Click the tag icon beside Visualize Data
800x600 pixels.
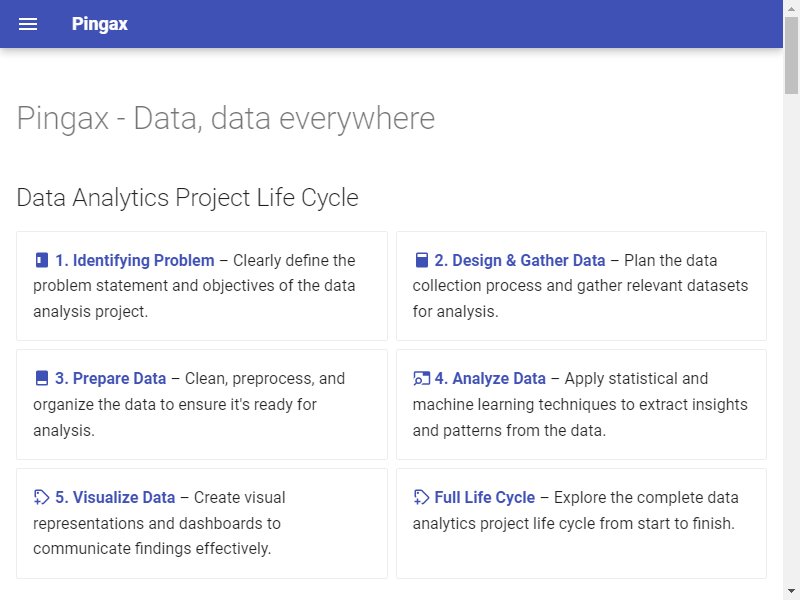click(41, 497)
